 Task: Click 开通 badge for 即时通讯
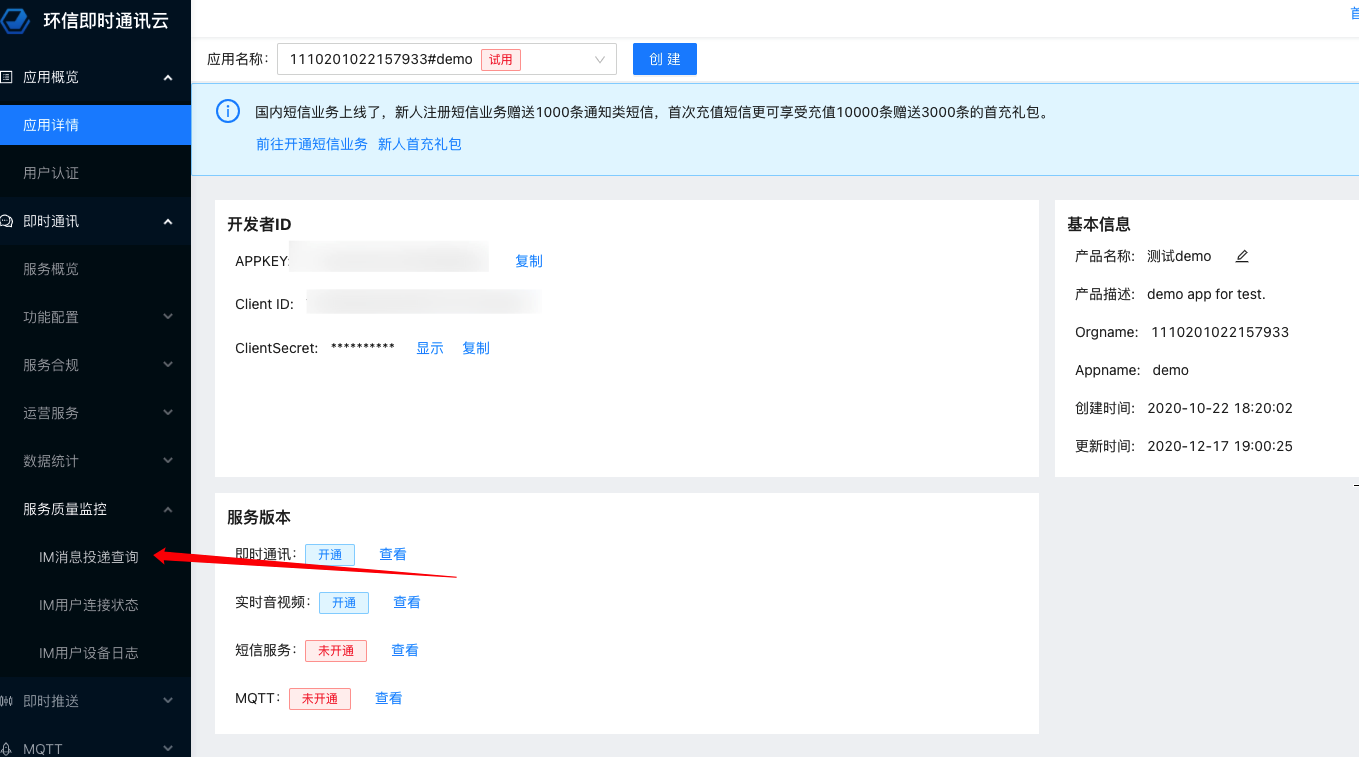[330, 554]
